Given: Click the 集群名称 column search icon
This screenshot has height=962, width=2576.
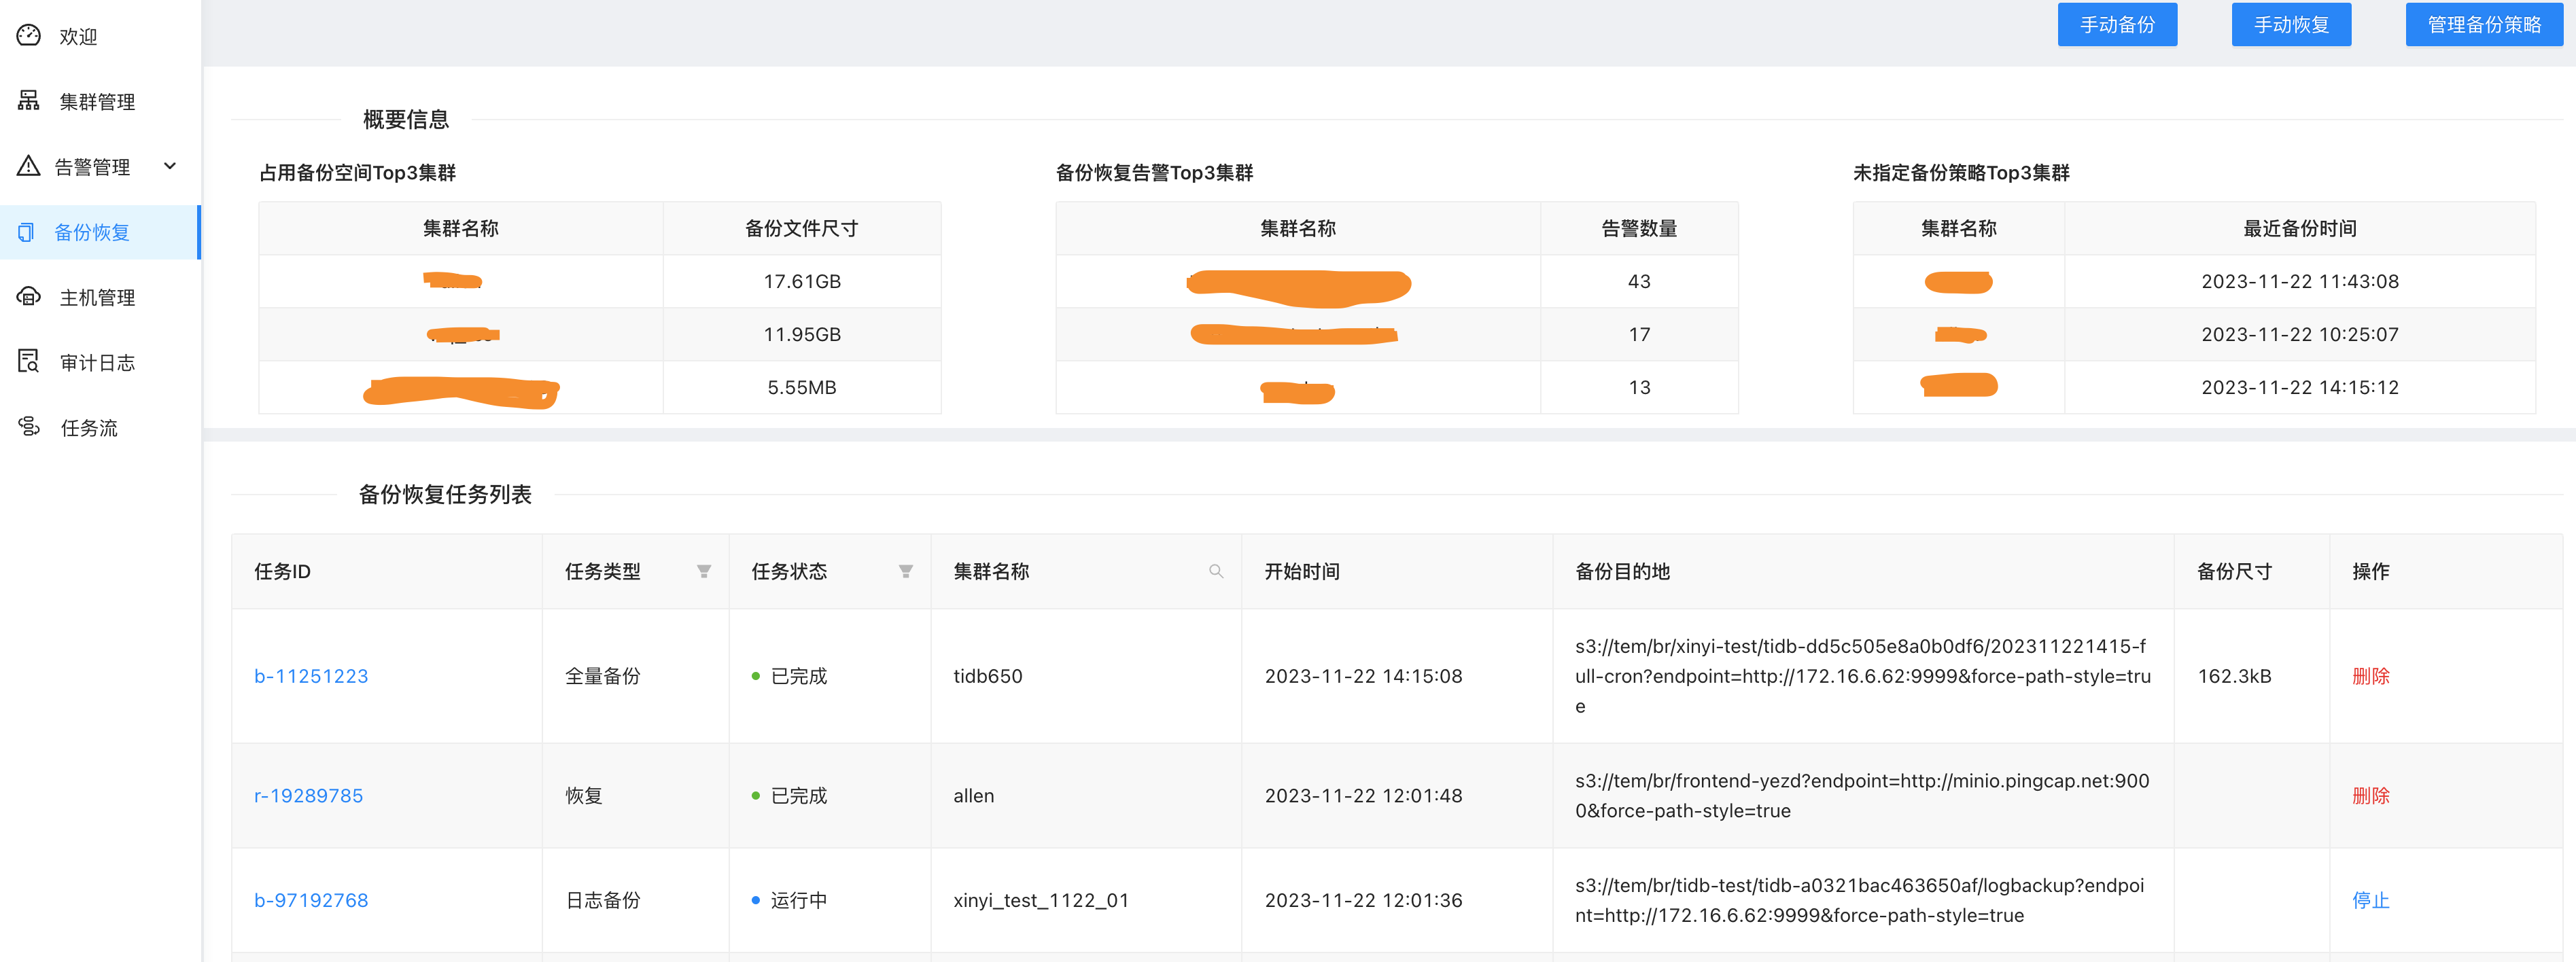Looking at the screenshot, I should [x=1216, y=571].
